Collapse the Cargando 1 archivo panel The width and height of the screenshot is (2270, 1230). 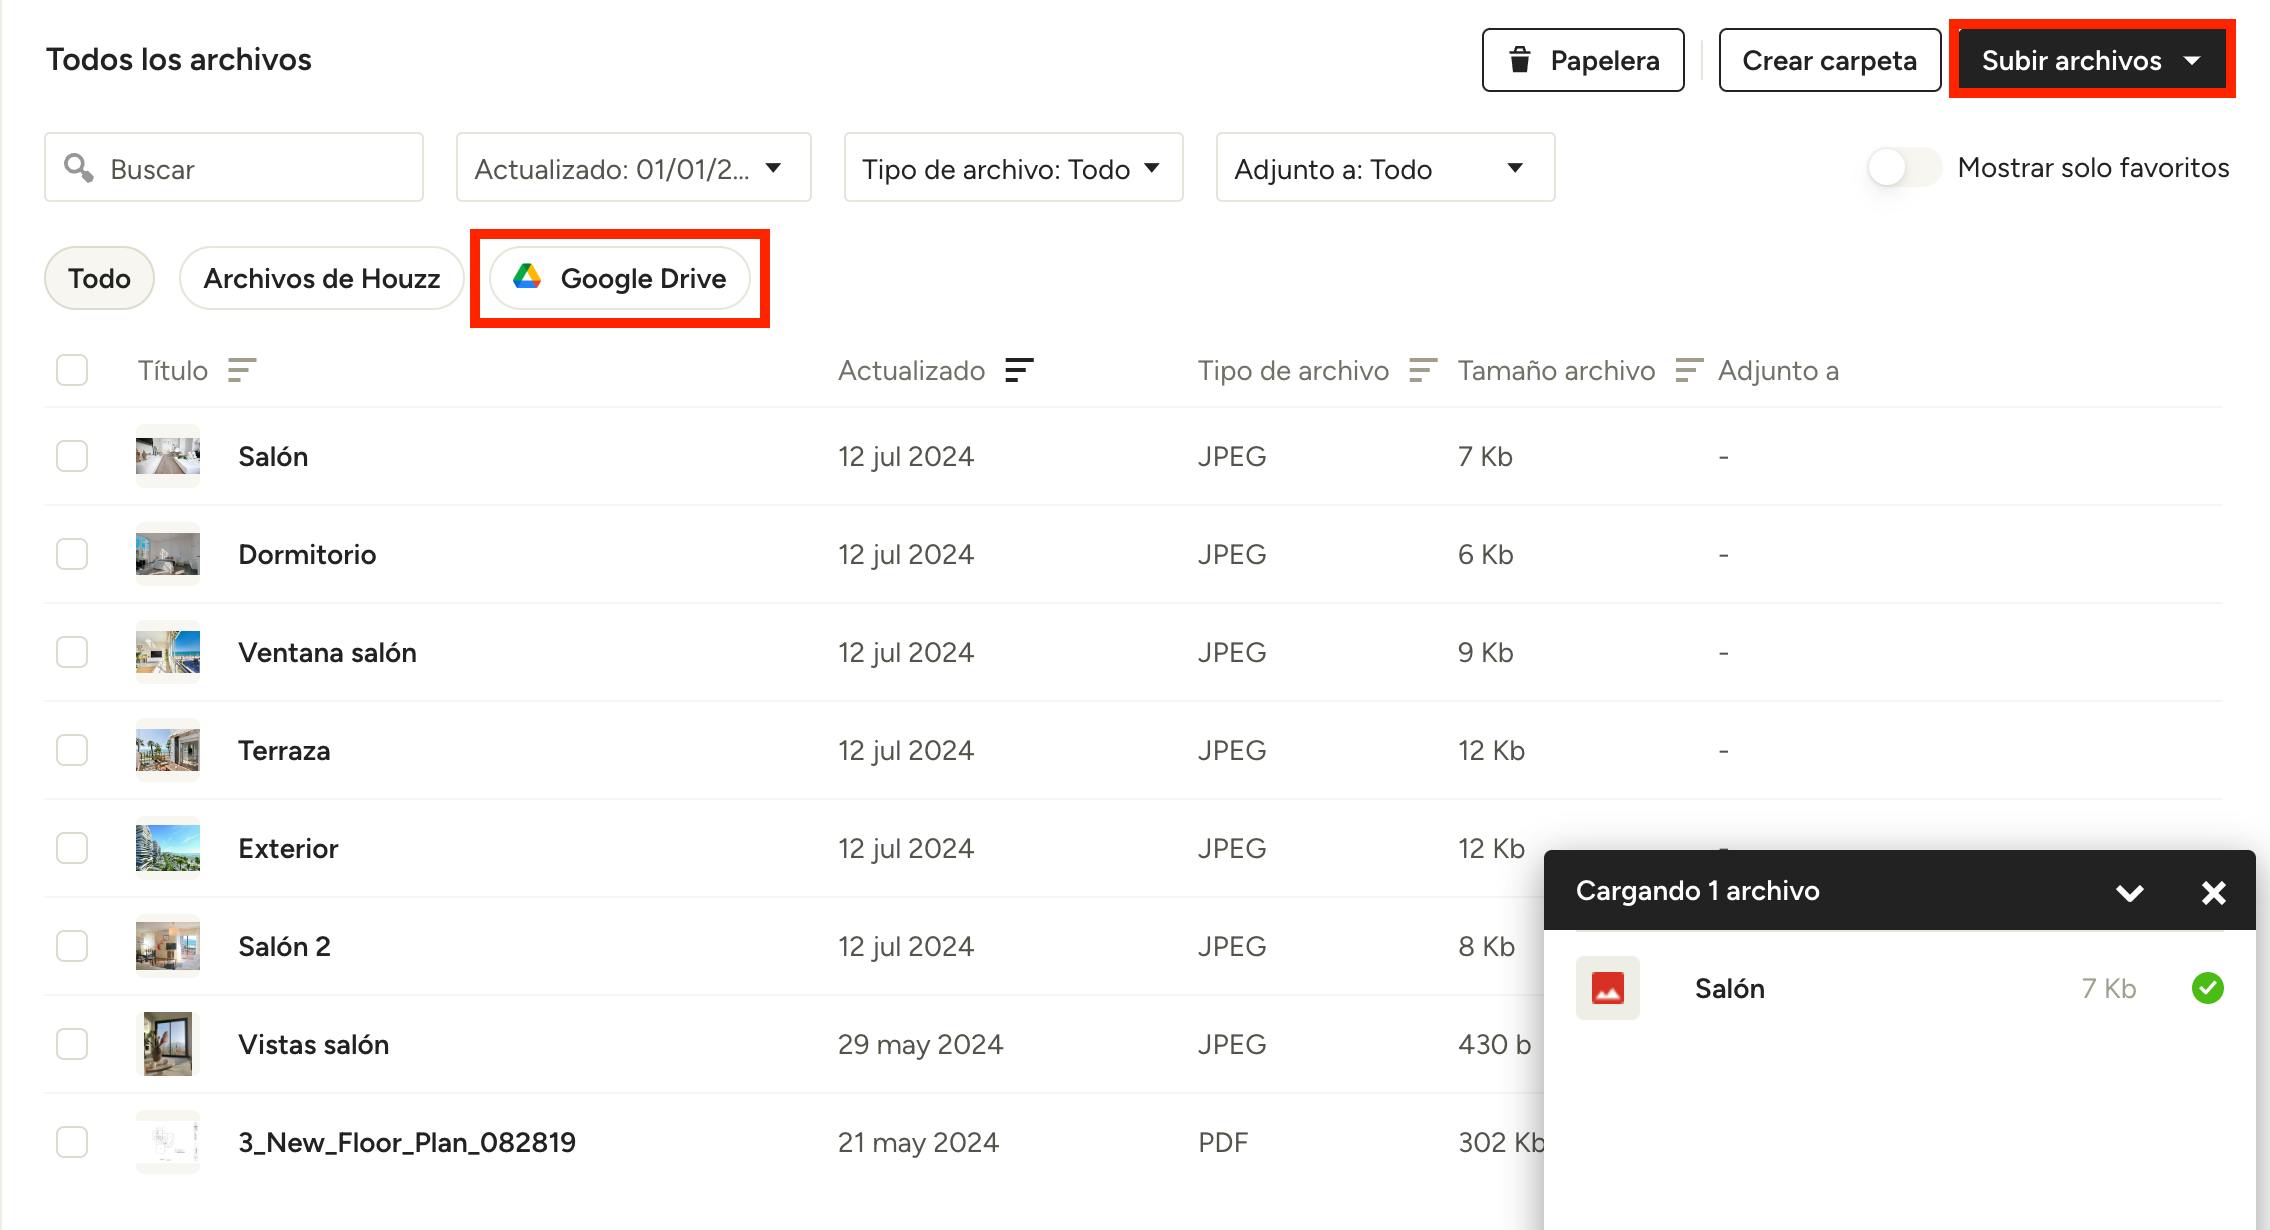[2129, 892]
